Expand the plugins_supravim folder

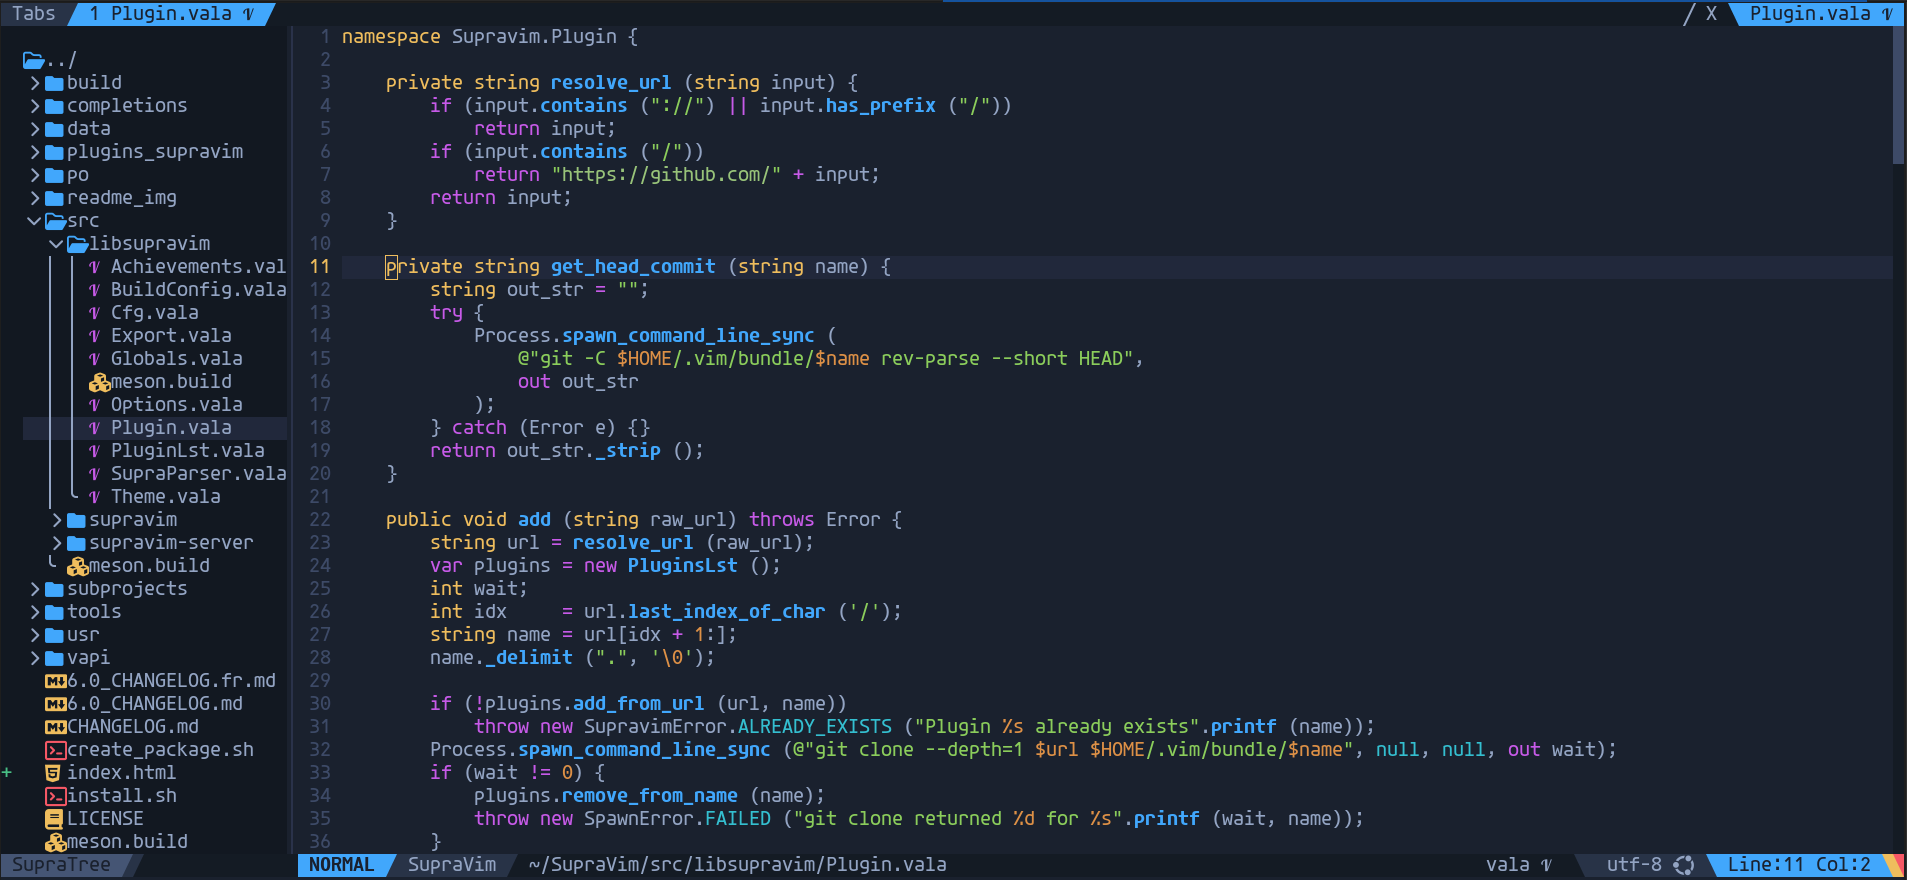click(x=35, y=152)
